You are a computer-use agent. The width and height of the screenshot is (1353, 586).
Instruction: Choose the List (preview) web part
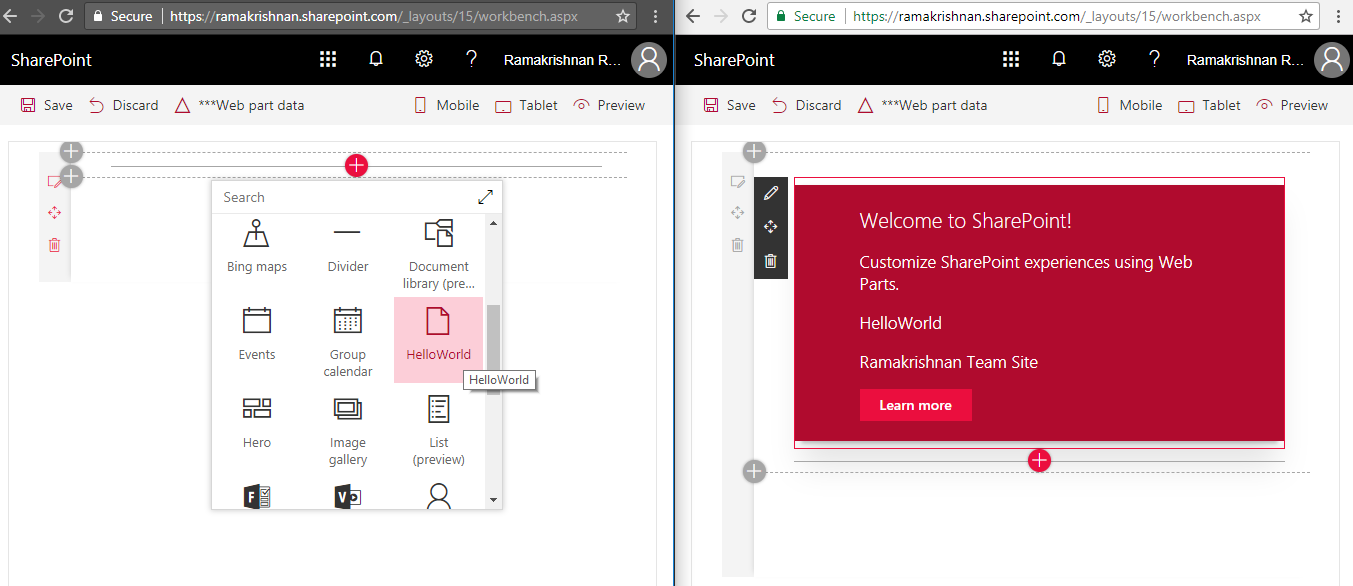pos(438,430)
